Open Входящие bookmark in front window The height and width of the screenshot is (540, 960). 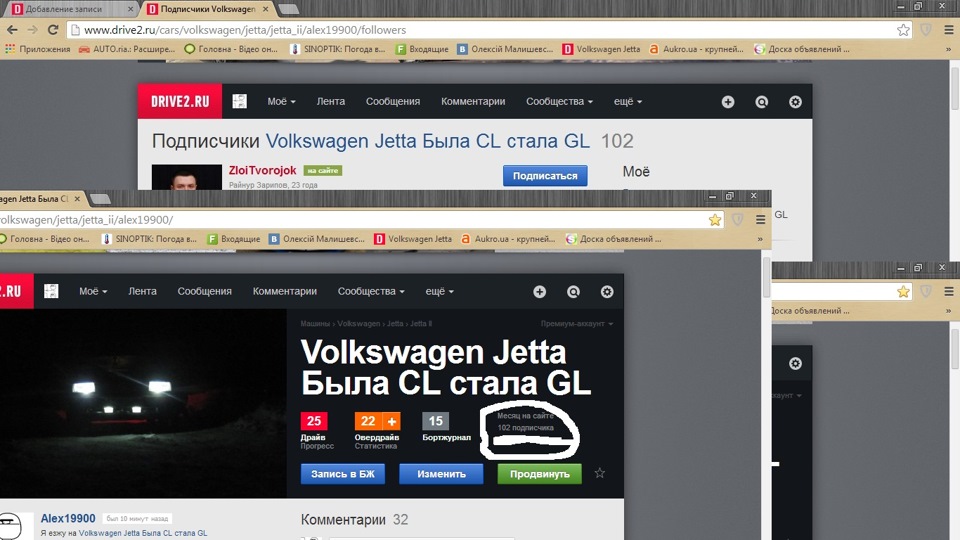coord(234,239)
